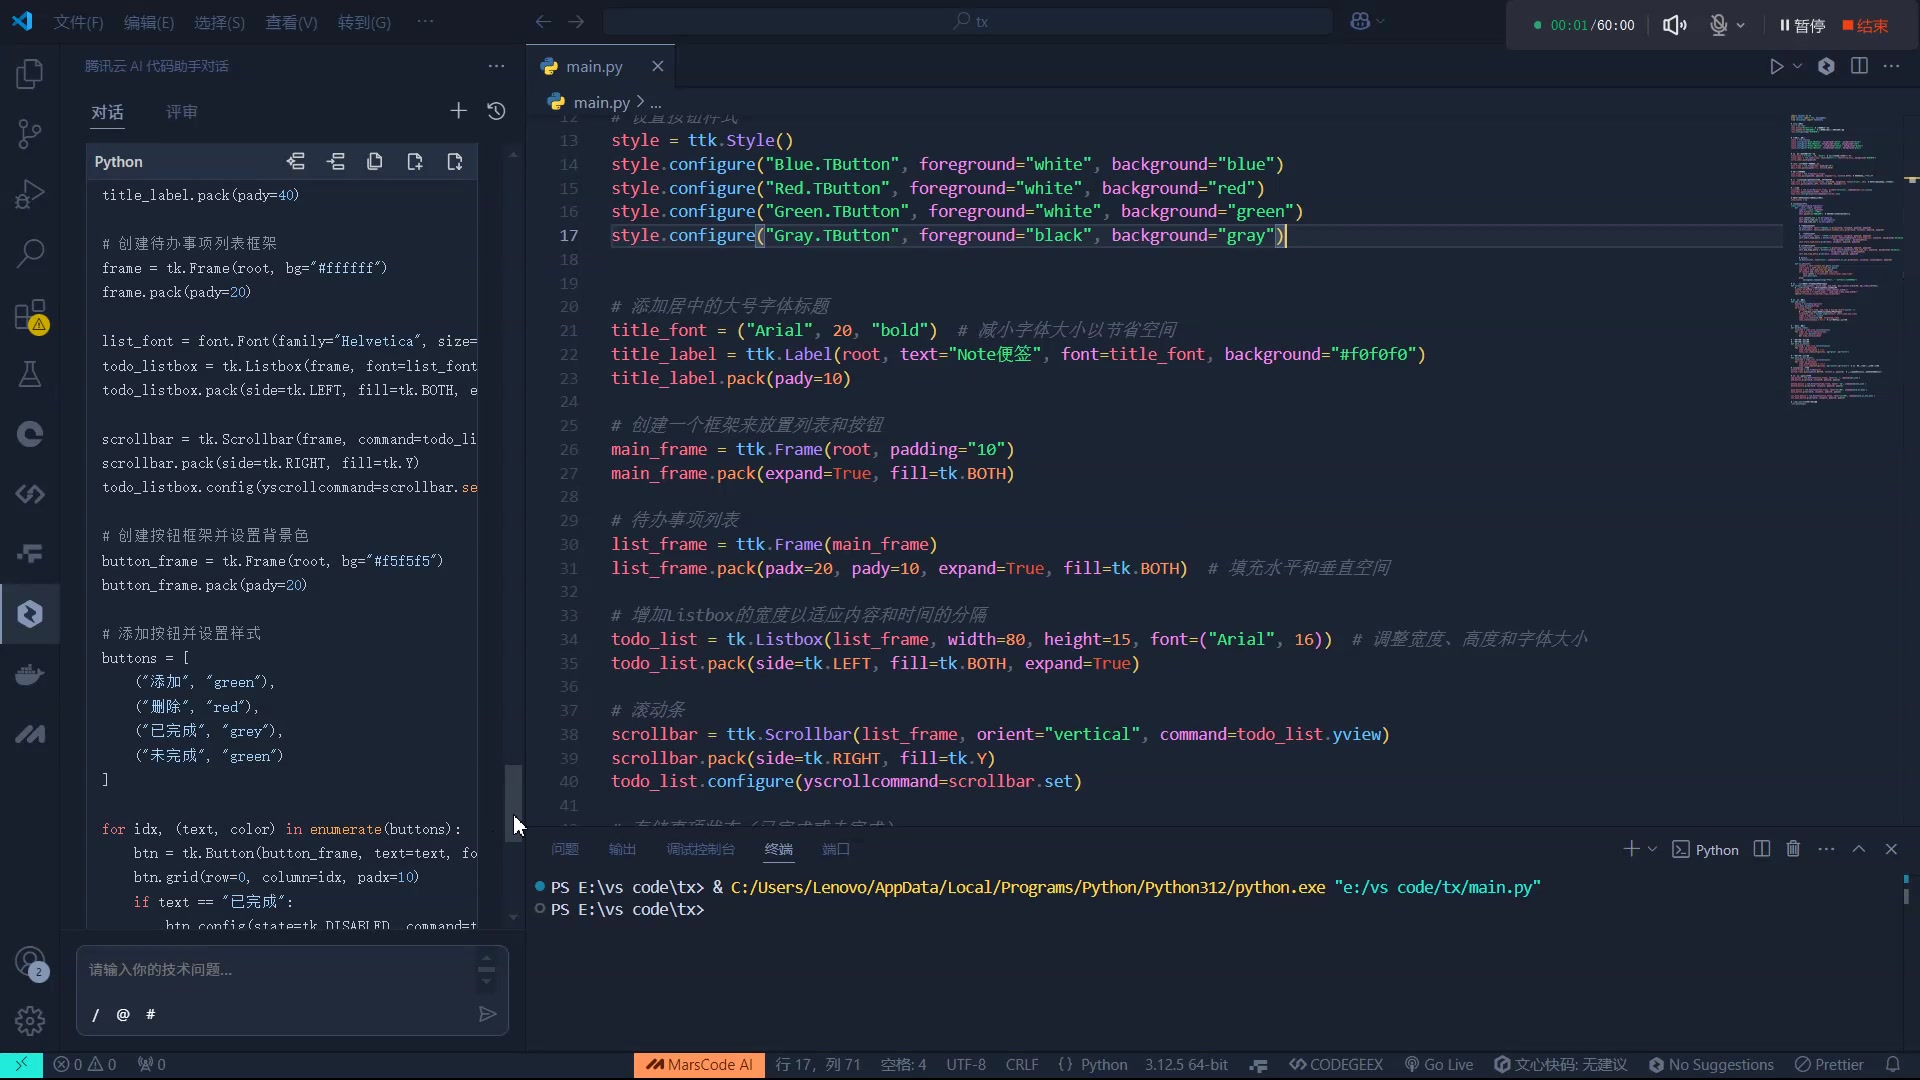Image resolution: width=1920 pixels, height=1080 pixels.
Task: Start a new chat with plus icon
Action: pyautogui.click(x=458, y=111)
